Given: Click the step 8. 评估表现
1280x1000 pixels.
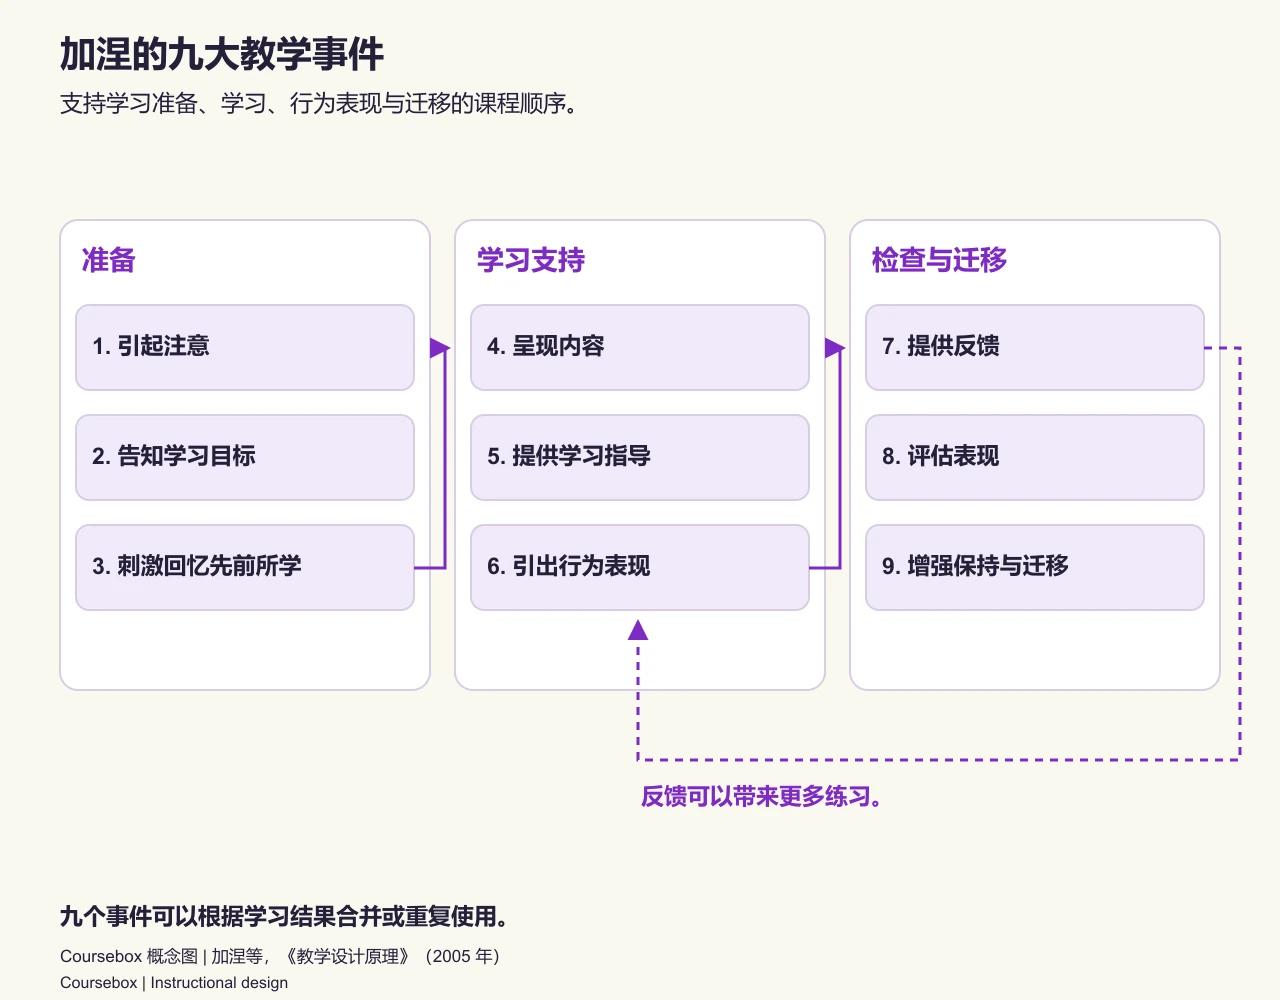Looking at the screenshot, I should (x=1035, y=457).
